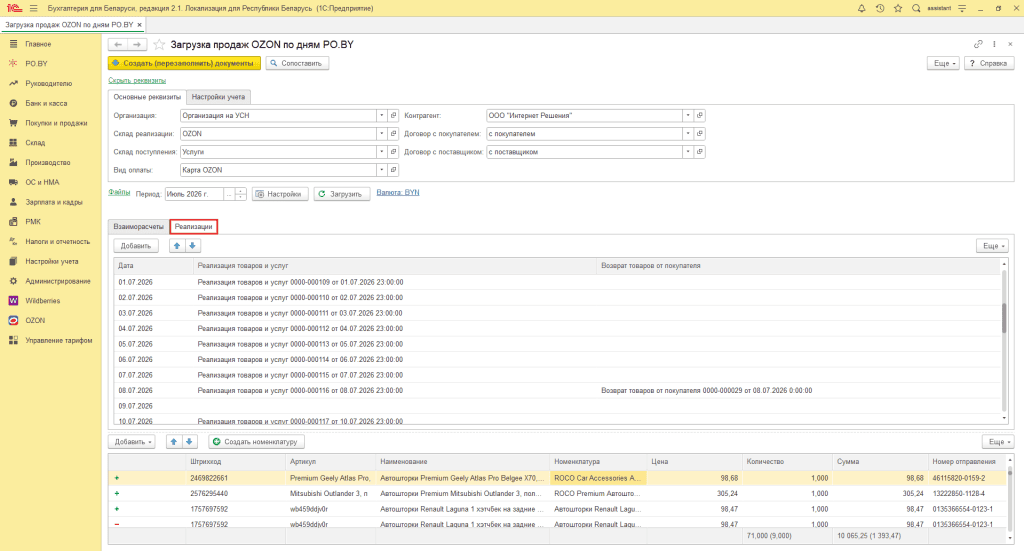Open favorites star in title bar

[x=898, y=8]
